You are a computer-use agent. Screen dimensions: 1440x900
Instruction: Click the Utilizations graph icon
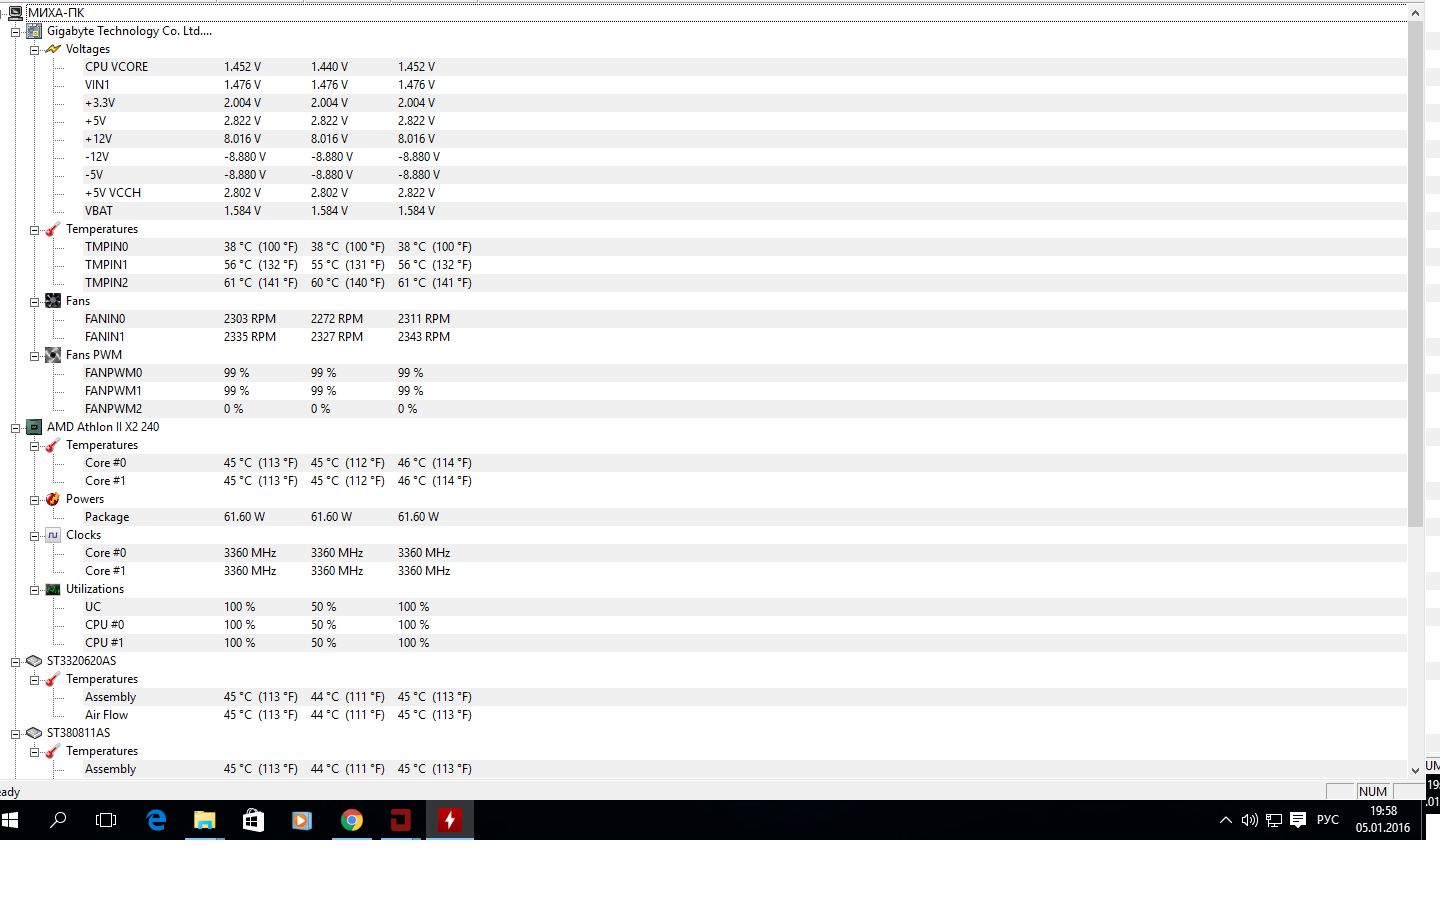tap(53, 589)
